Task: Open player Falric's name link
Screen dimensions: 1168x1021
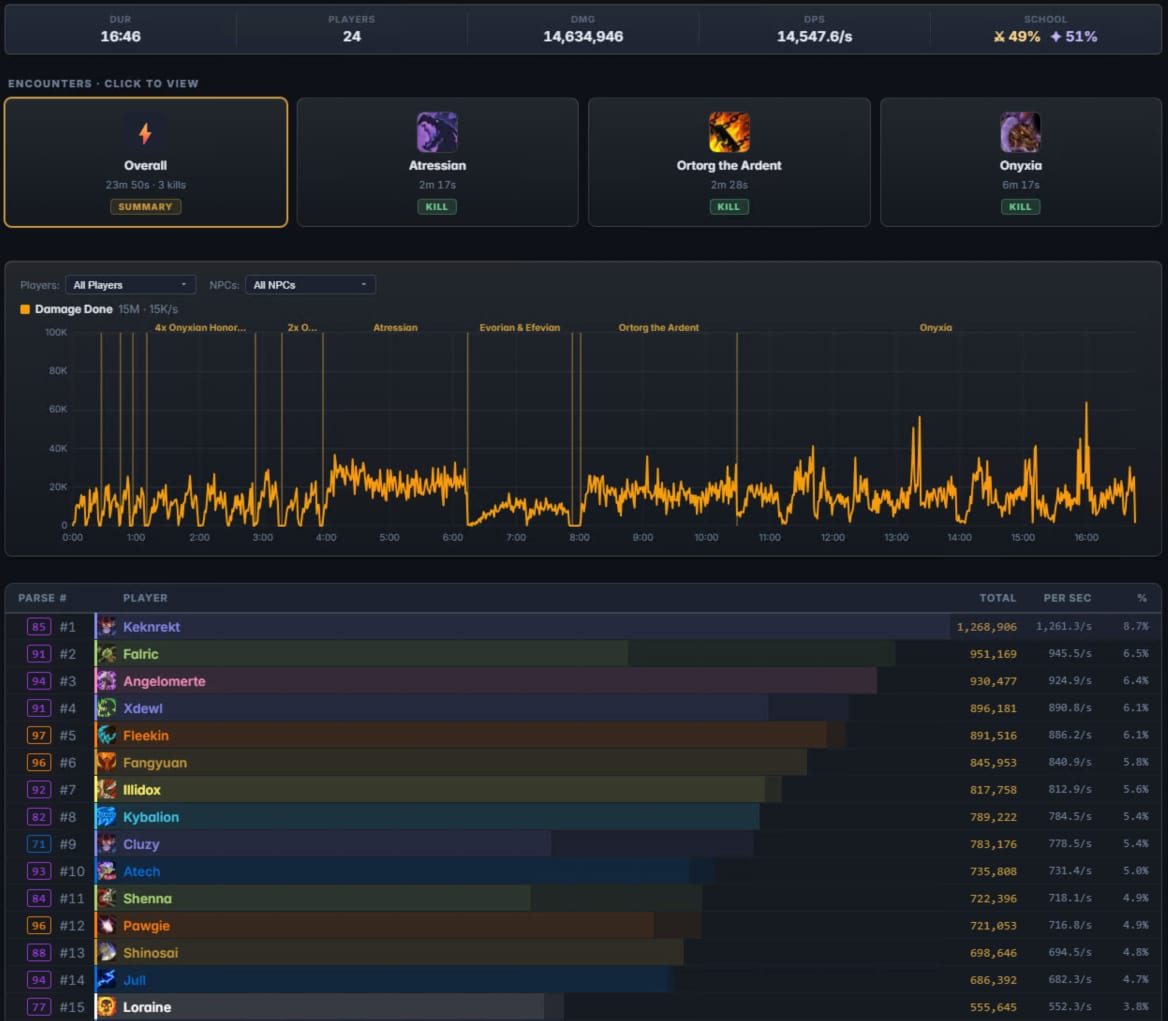Action: (x=141, y=654)
